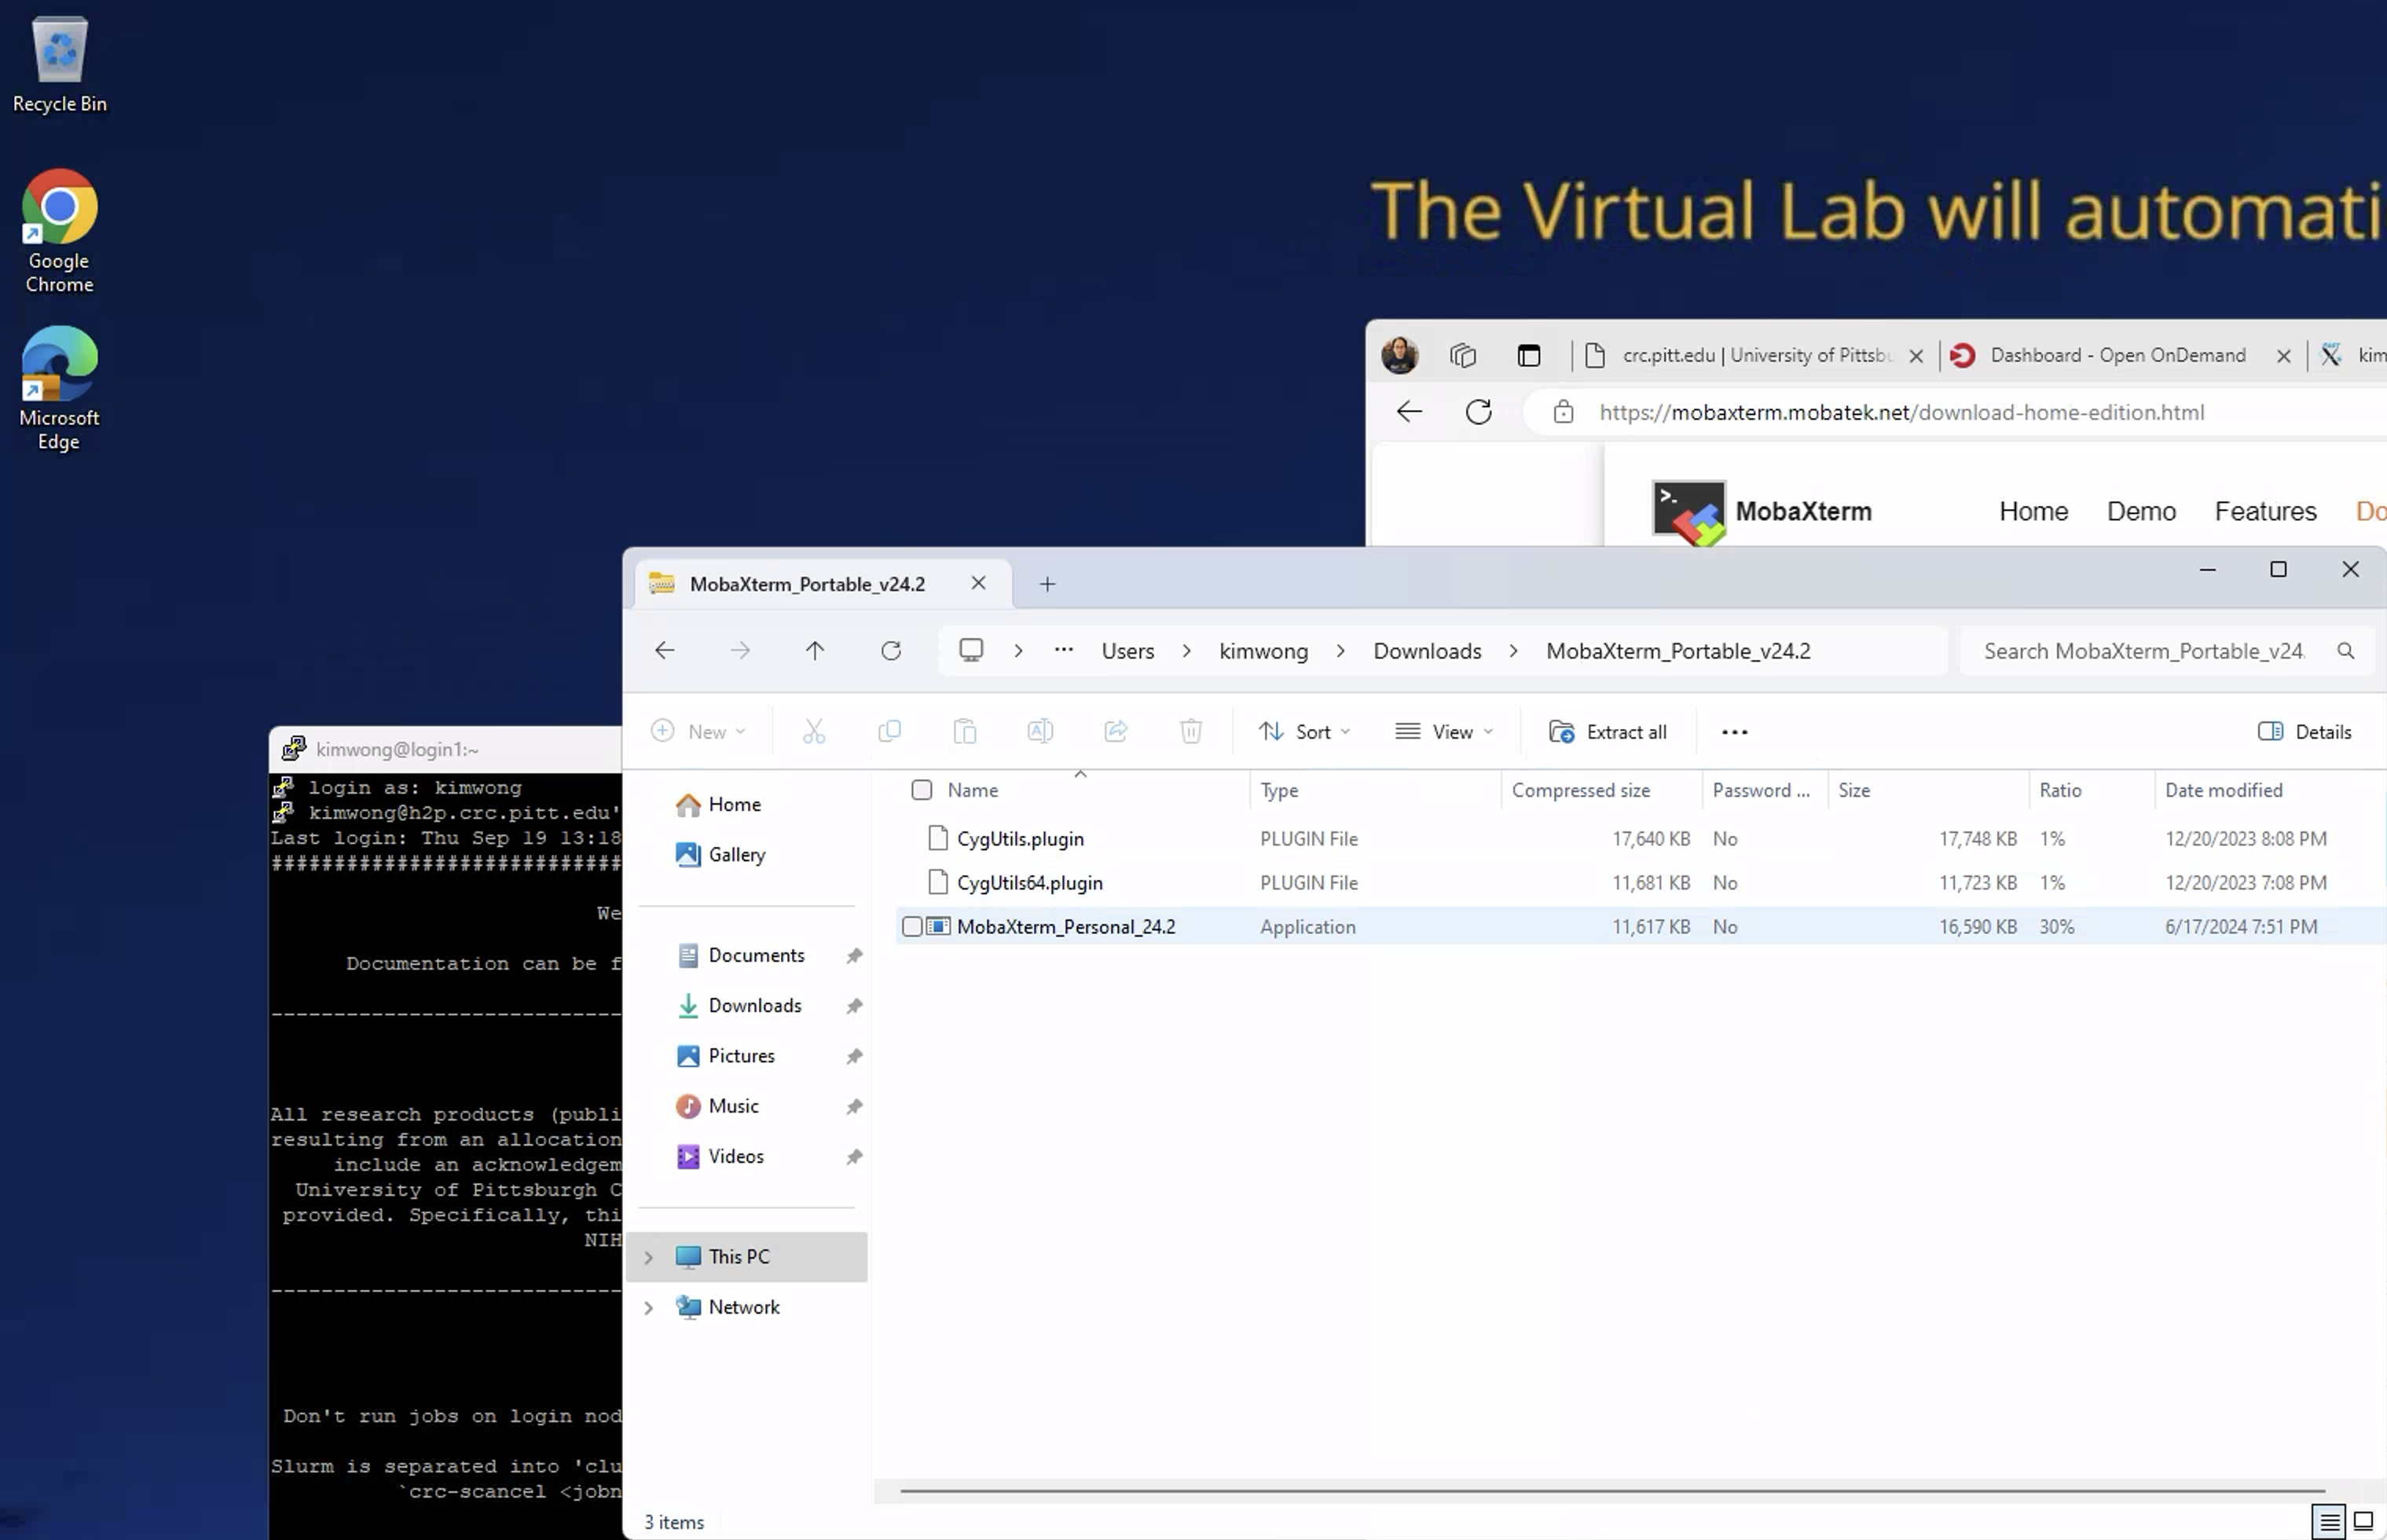The height and width of the screenshot is (1540, 2387).
Task: Open the Sort dropdown menu
Action: pos(1305,731)
